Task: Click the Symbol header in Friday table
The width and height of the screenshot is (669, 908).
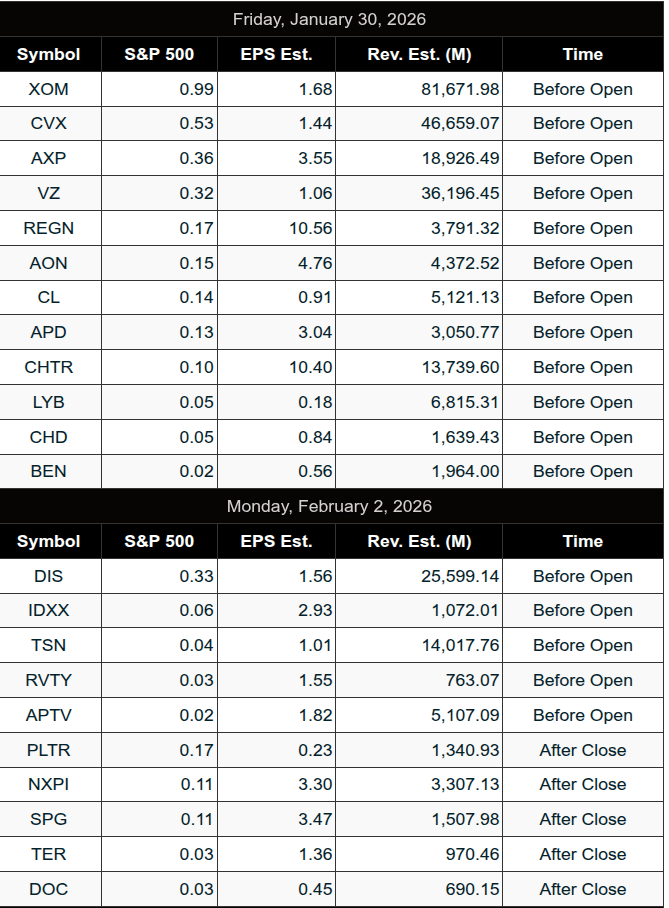Action: click(49, 54)
